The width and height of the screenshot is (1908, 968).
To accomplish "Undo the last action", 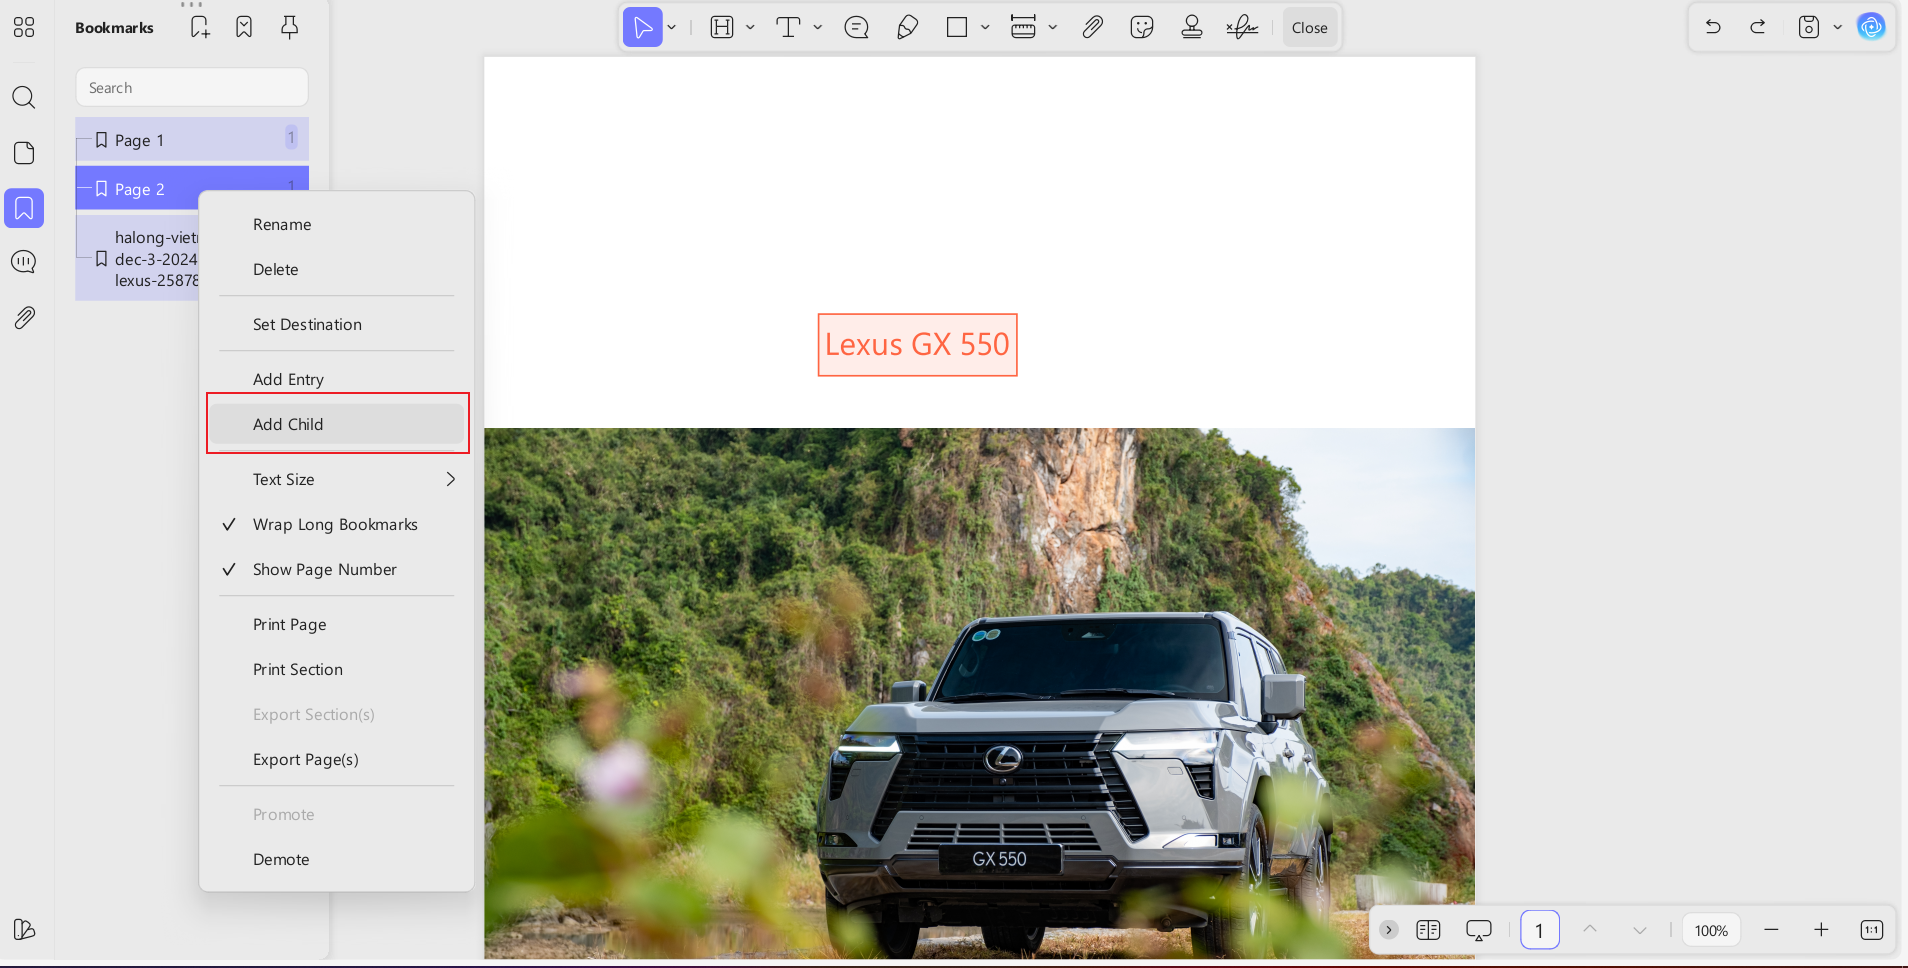I will pyautogui.click(x=1713, y=27).
